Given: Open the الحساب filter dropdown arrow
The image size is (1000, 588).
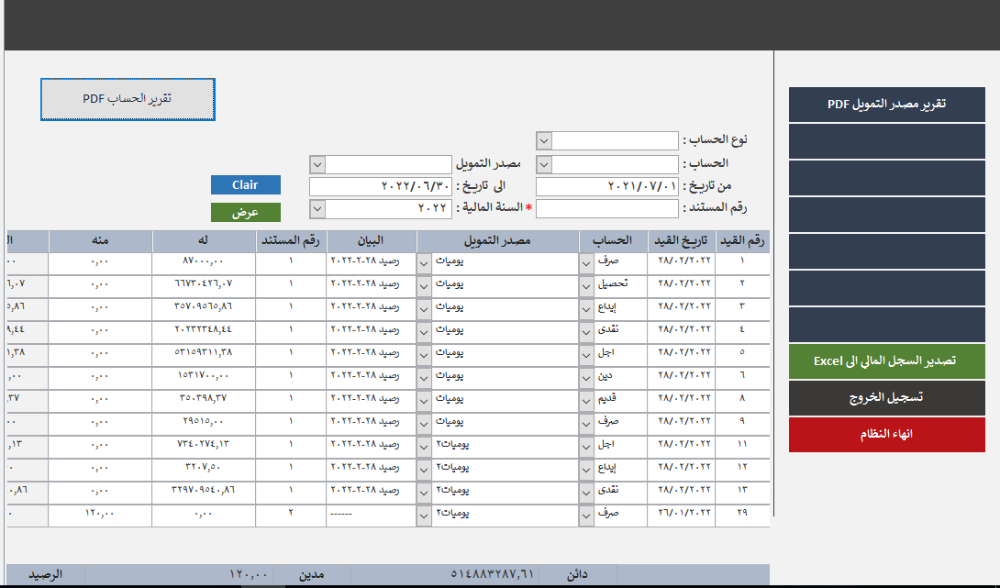Looking at the screenshot, I should 545,163.
